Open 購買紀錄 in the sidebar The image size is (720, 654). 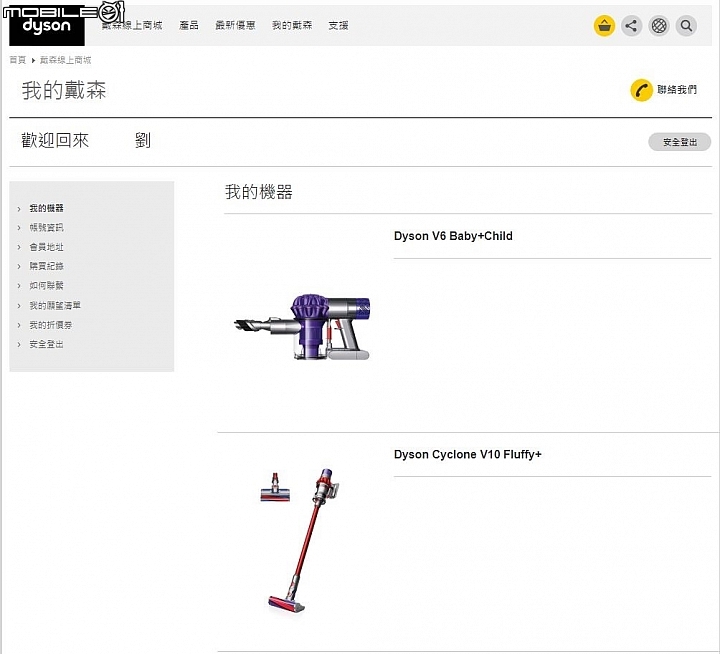[x=46, y=266]
